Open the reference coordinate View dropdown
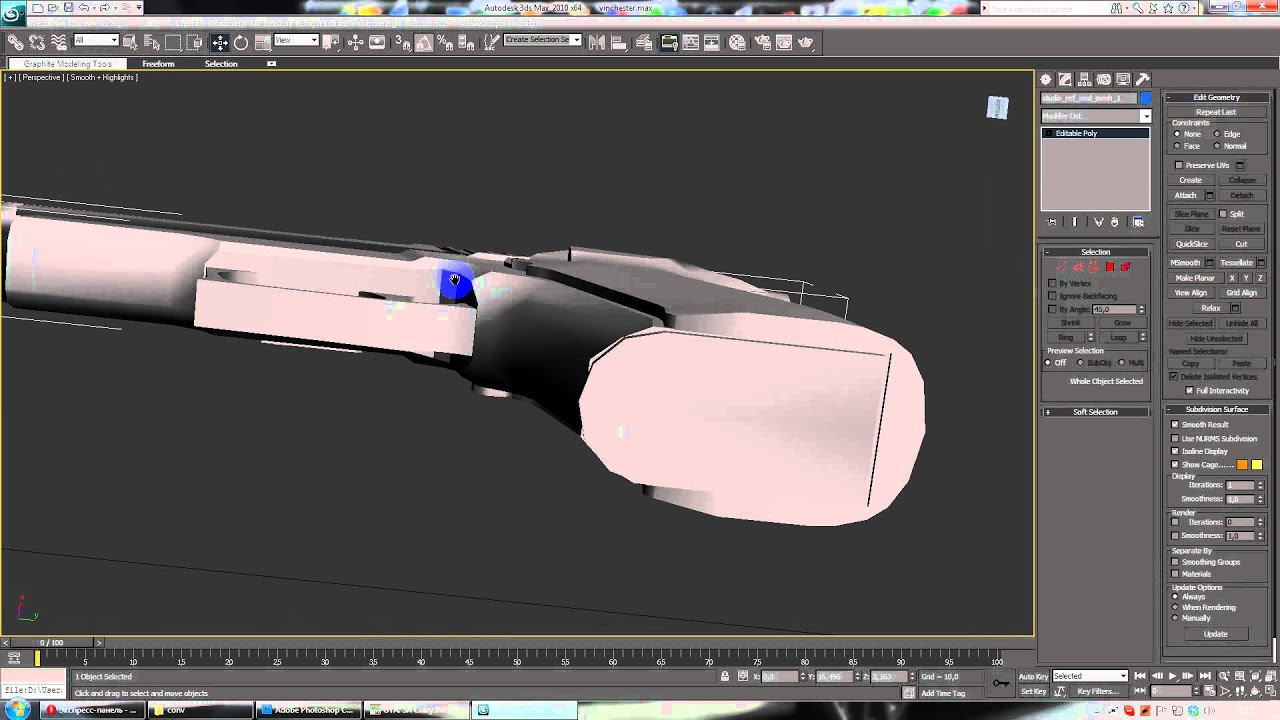Viewport: 1280px width, 720px height. (296, 41)
